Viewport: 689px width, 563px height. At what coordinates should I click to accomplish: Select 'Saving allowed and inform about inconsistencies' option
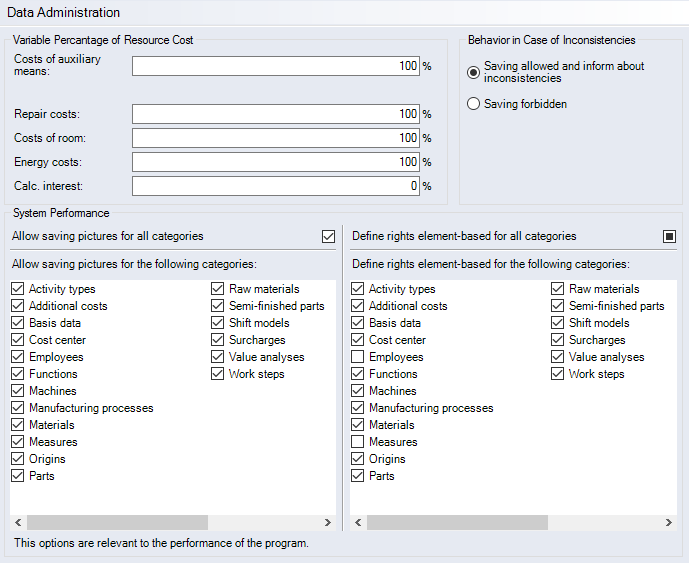(473, 72)
